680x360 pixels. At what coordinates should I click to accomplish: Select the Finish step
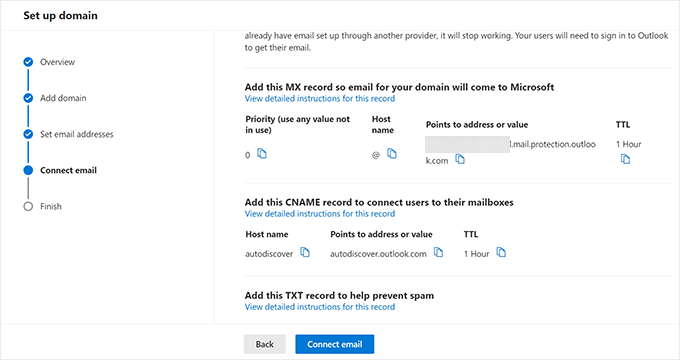pyautogui.click(x=51, y=206)
